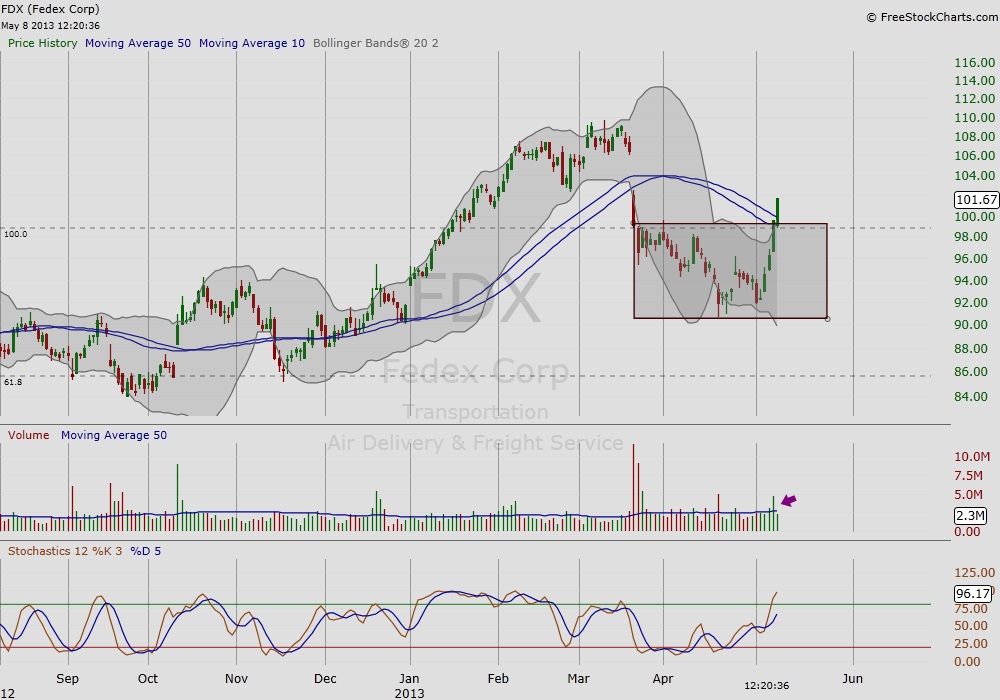Open the Bollinger Bands 20 2 legend label
1000x700 pixels.
click(x=376, y=43)
